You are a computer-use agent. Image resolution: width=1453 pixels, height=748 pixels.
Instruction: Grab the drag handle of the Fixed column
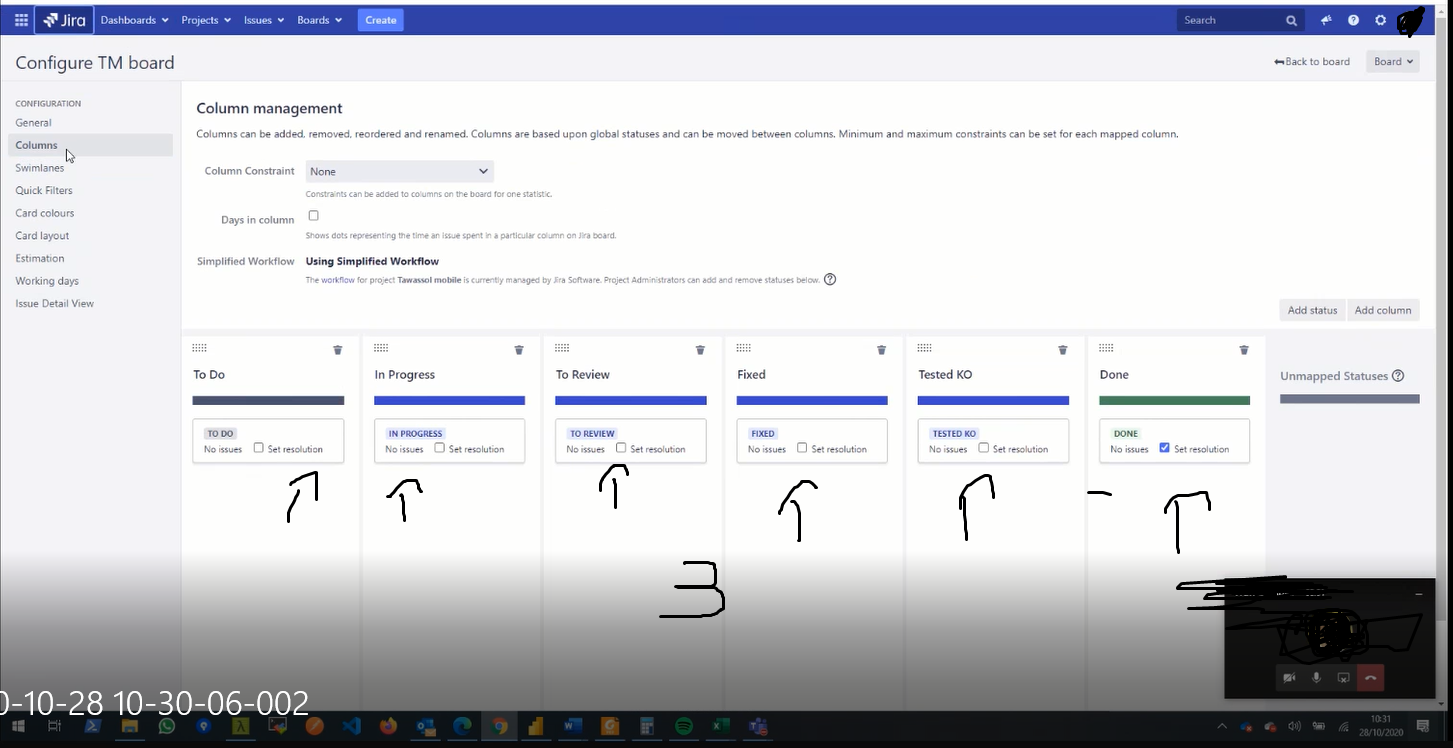743,348
